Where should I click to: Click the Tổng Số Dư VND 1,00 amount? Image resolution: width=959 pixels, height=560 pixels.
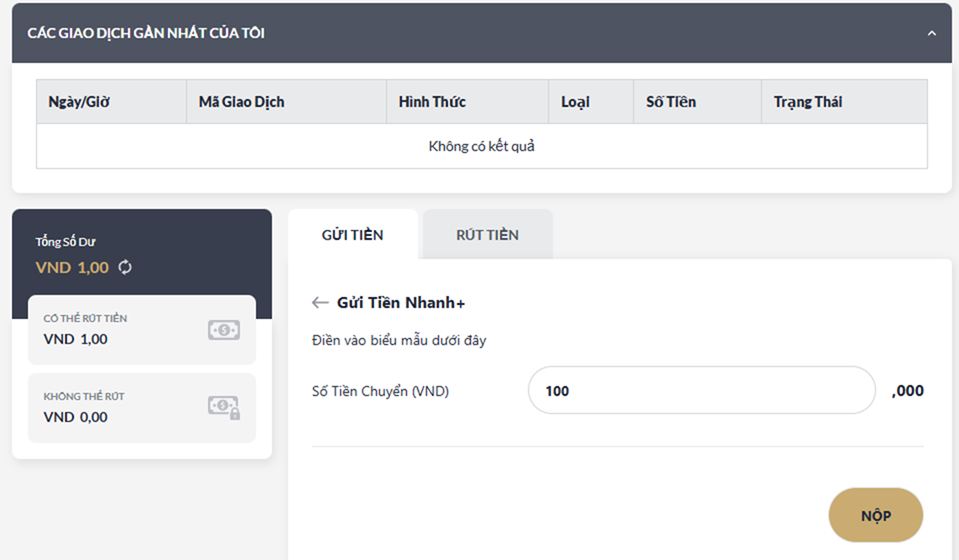point(72,267)
